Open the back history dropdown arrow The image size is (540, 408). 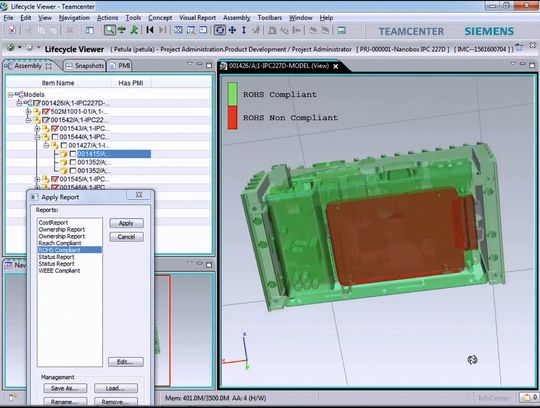pos(20,47)
